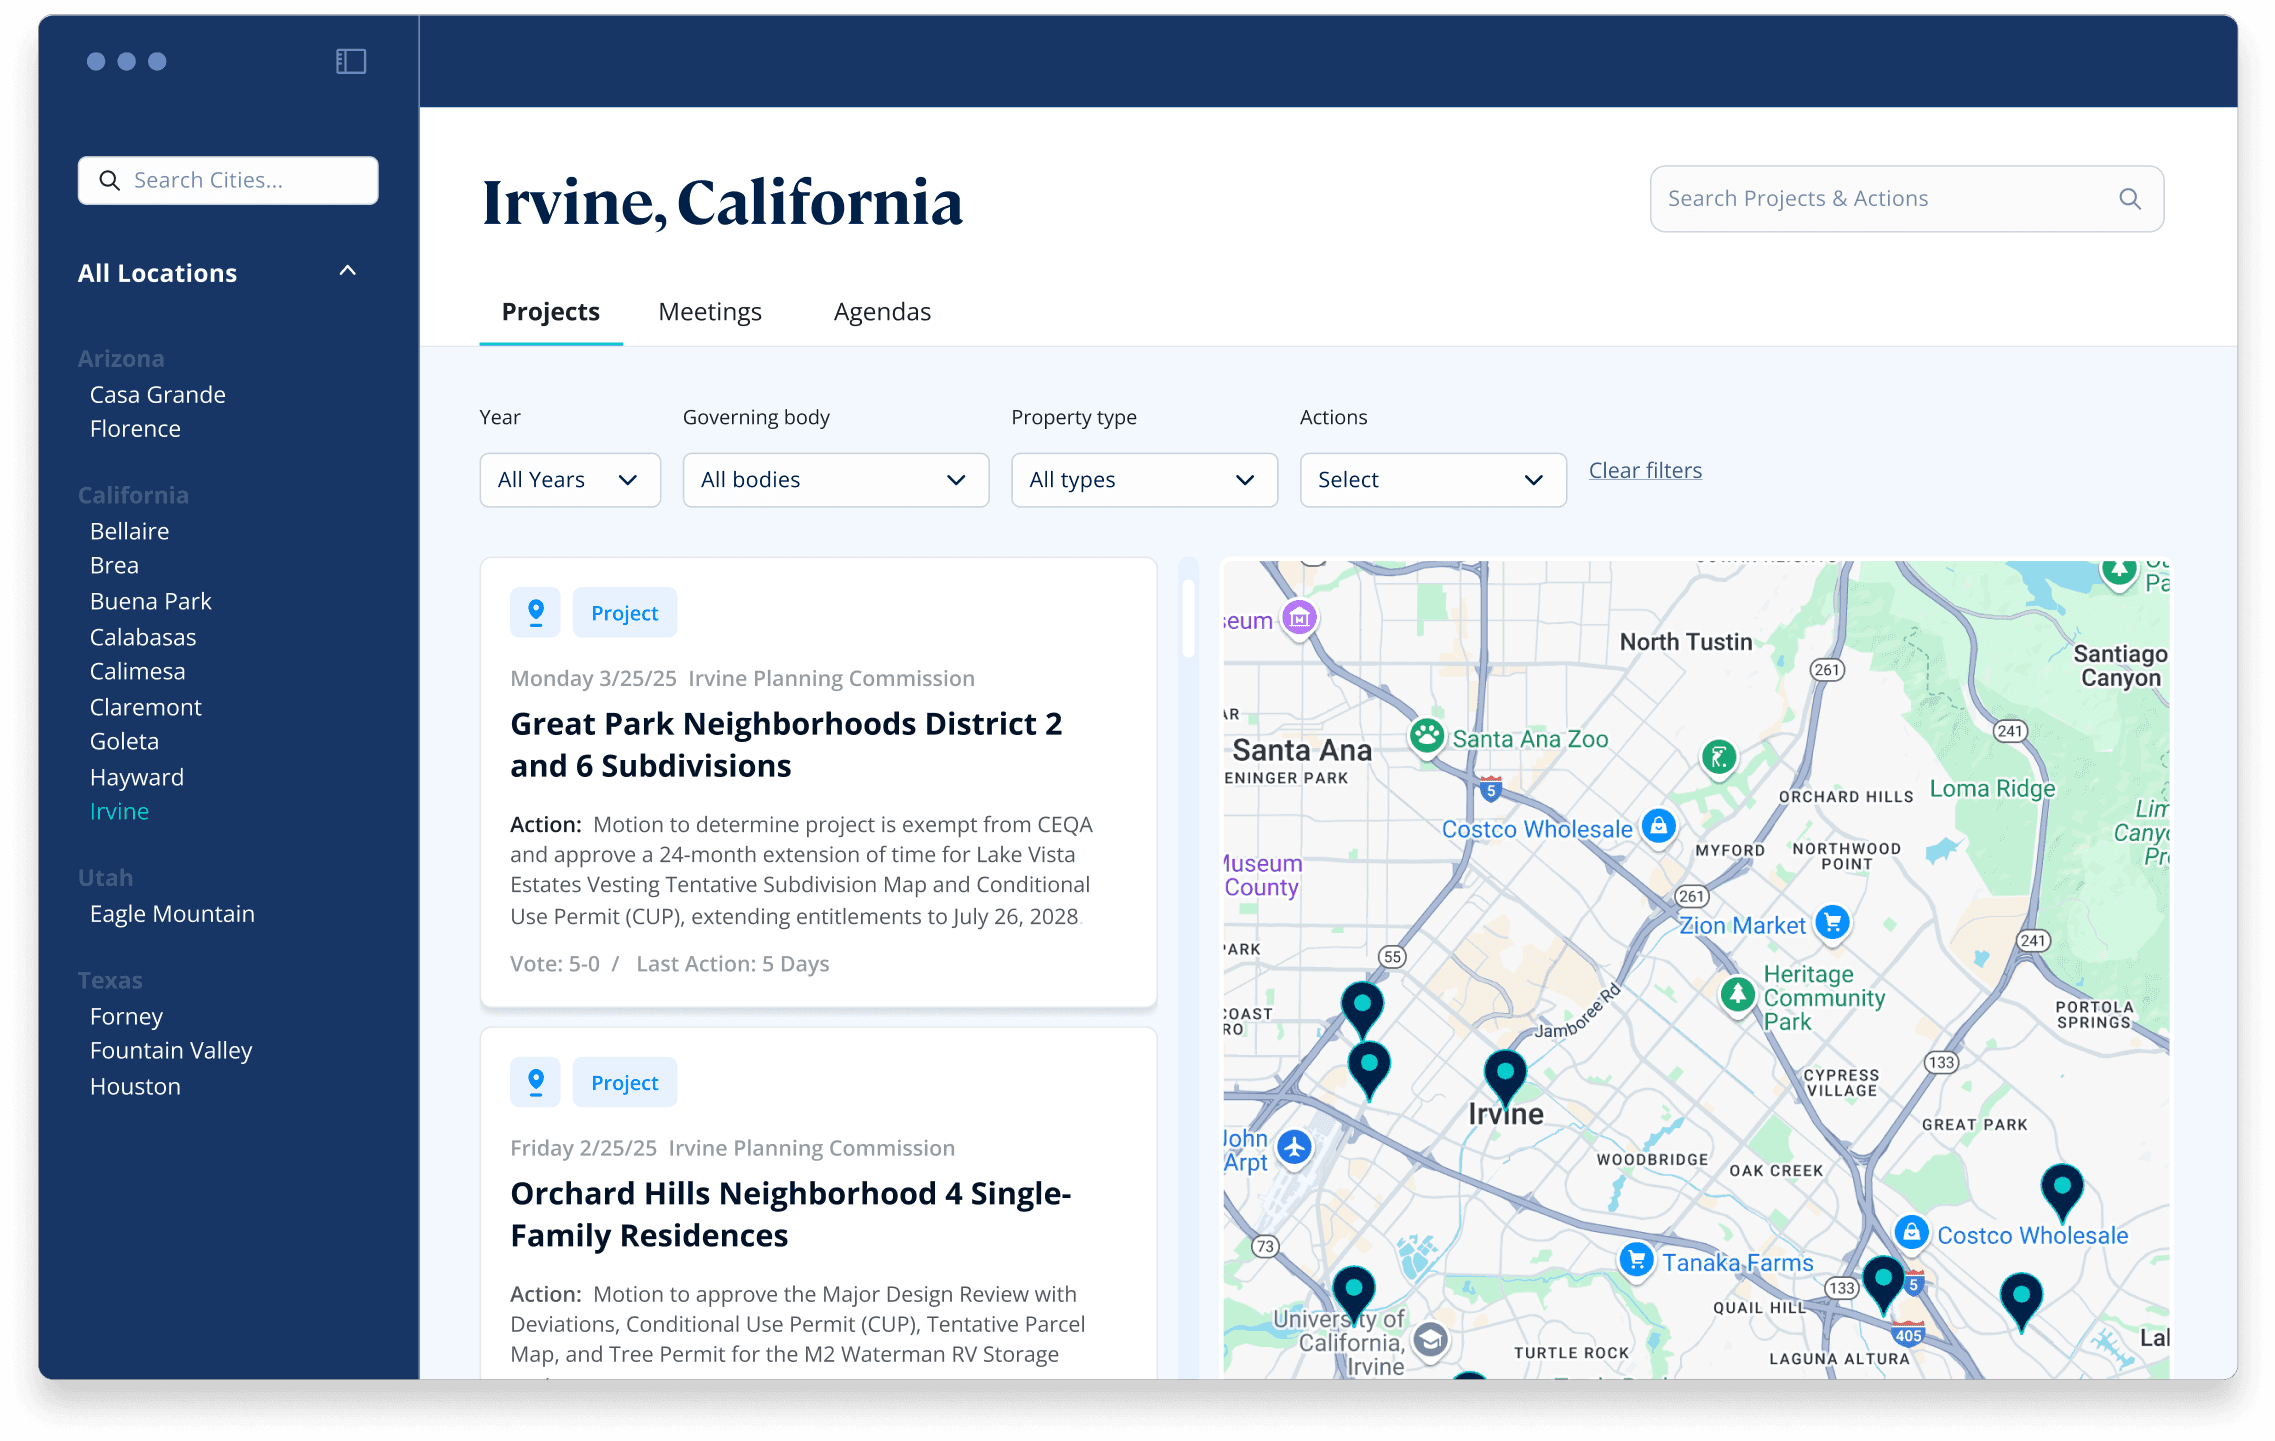The height and width of the screenshot is (1441, 2275).
Task: Click the location pin icon on Great Park card
Action: (x=536, y=612)
